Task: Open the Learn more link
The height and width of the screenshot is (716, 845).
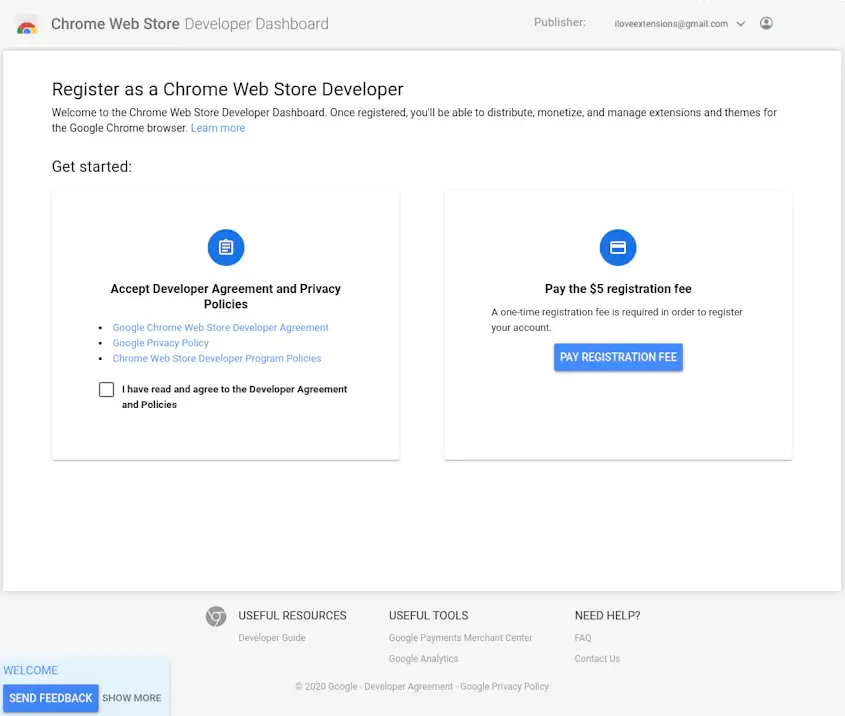Action: (x=218, y=128)
